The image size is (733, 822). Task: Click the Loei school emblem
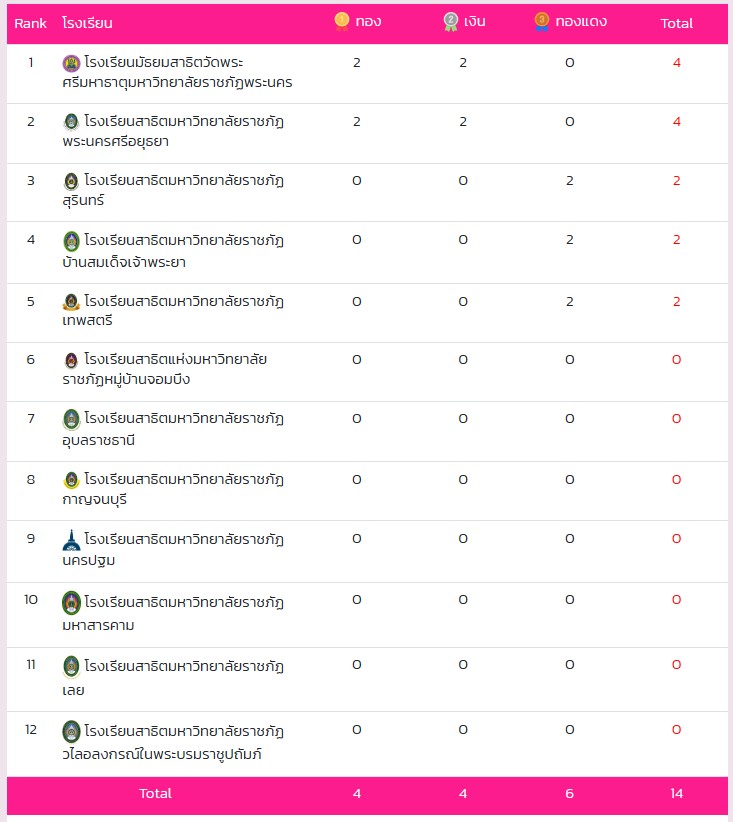71,667
